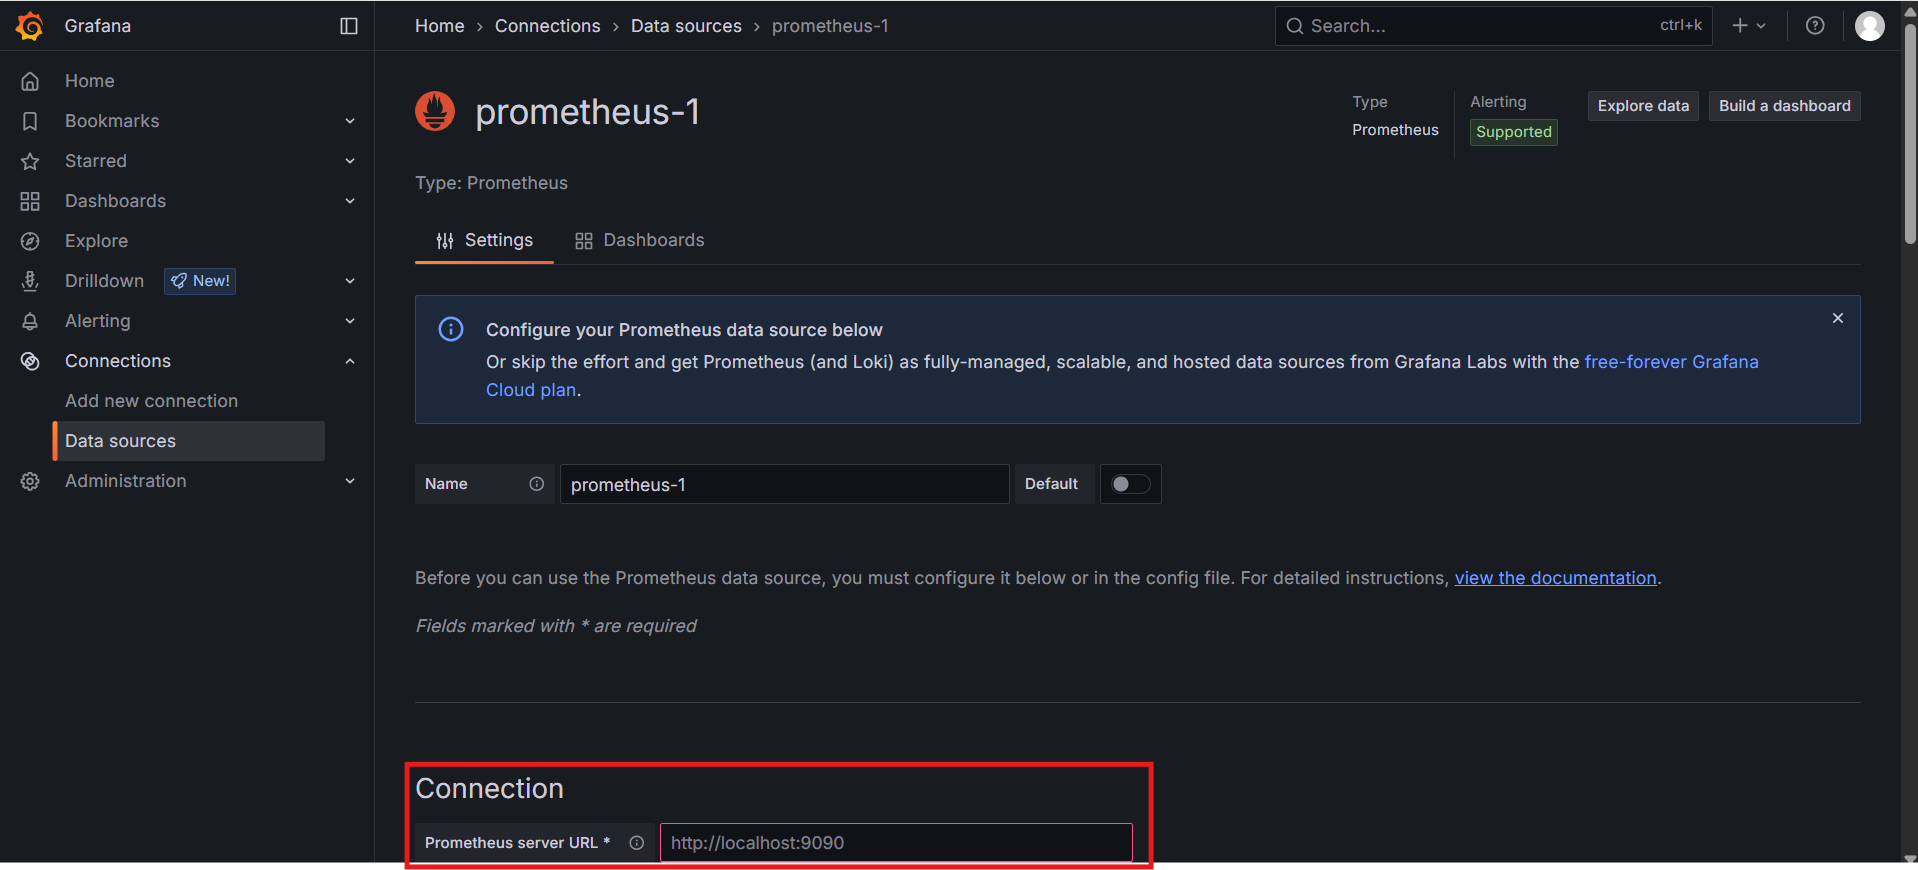The image size is (1918, 870).
Task: Click Data sources in the breadcrumb
Action: tap(686, 26)
